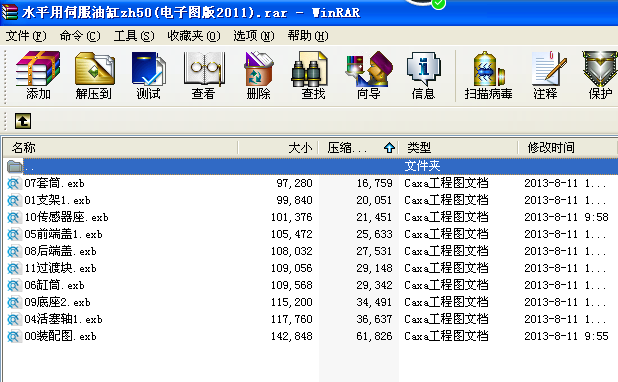Select file name 10传感器座.exb

[x=66, y=217]
